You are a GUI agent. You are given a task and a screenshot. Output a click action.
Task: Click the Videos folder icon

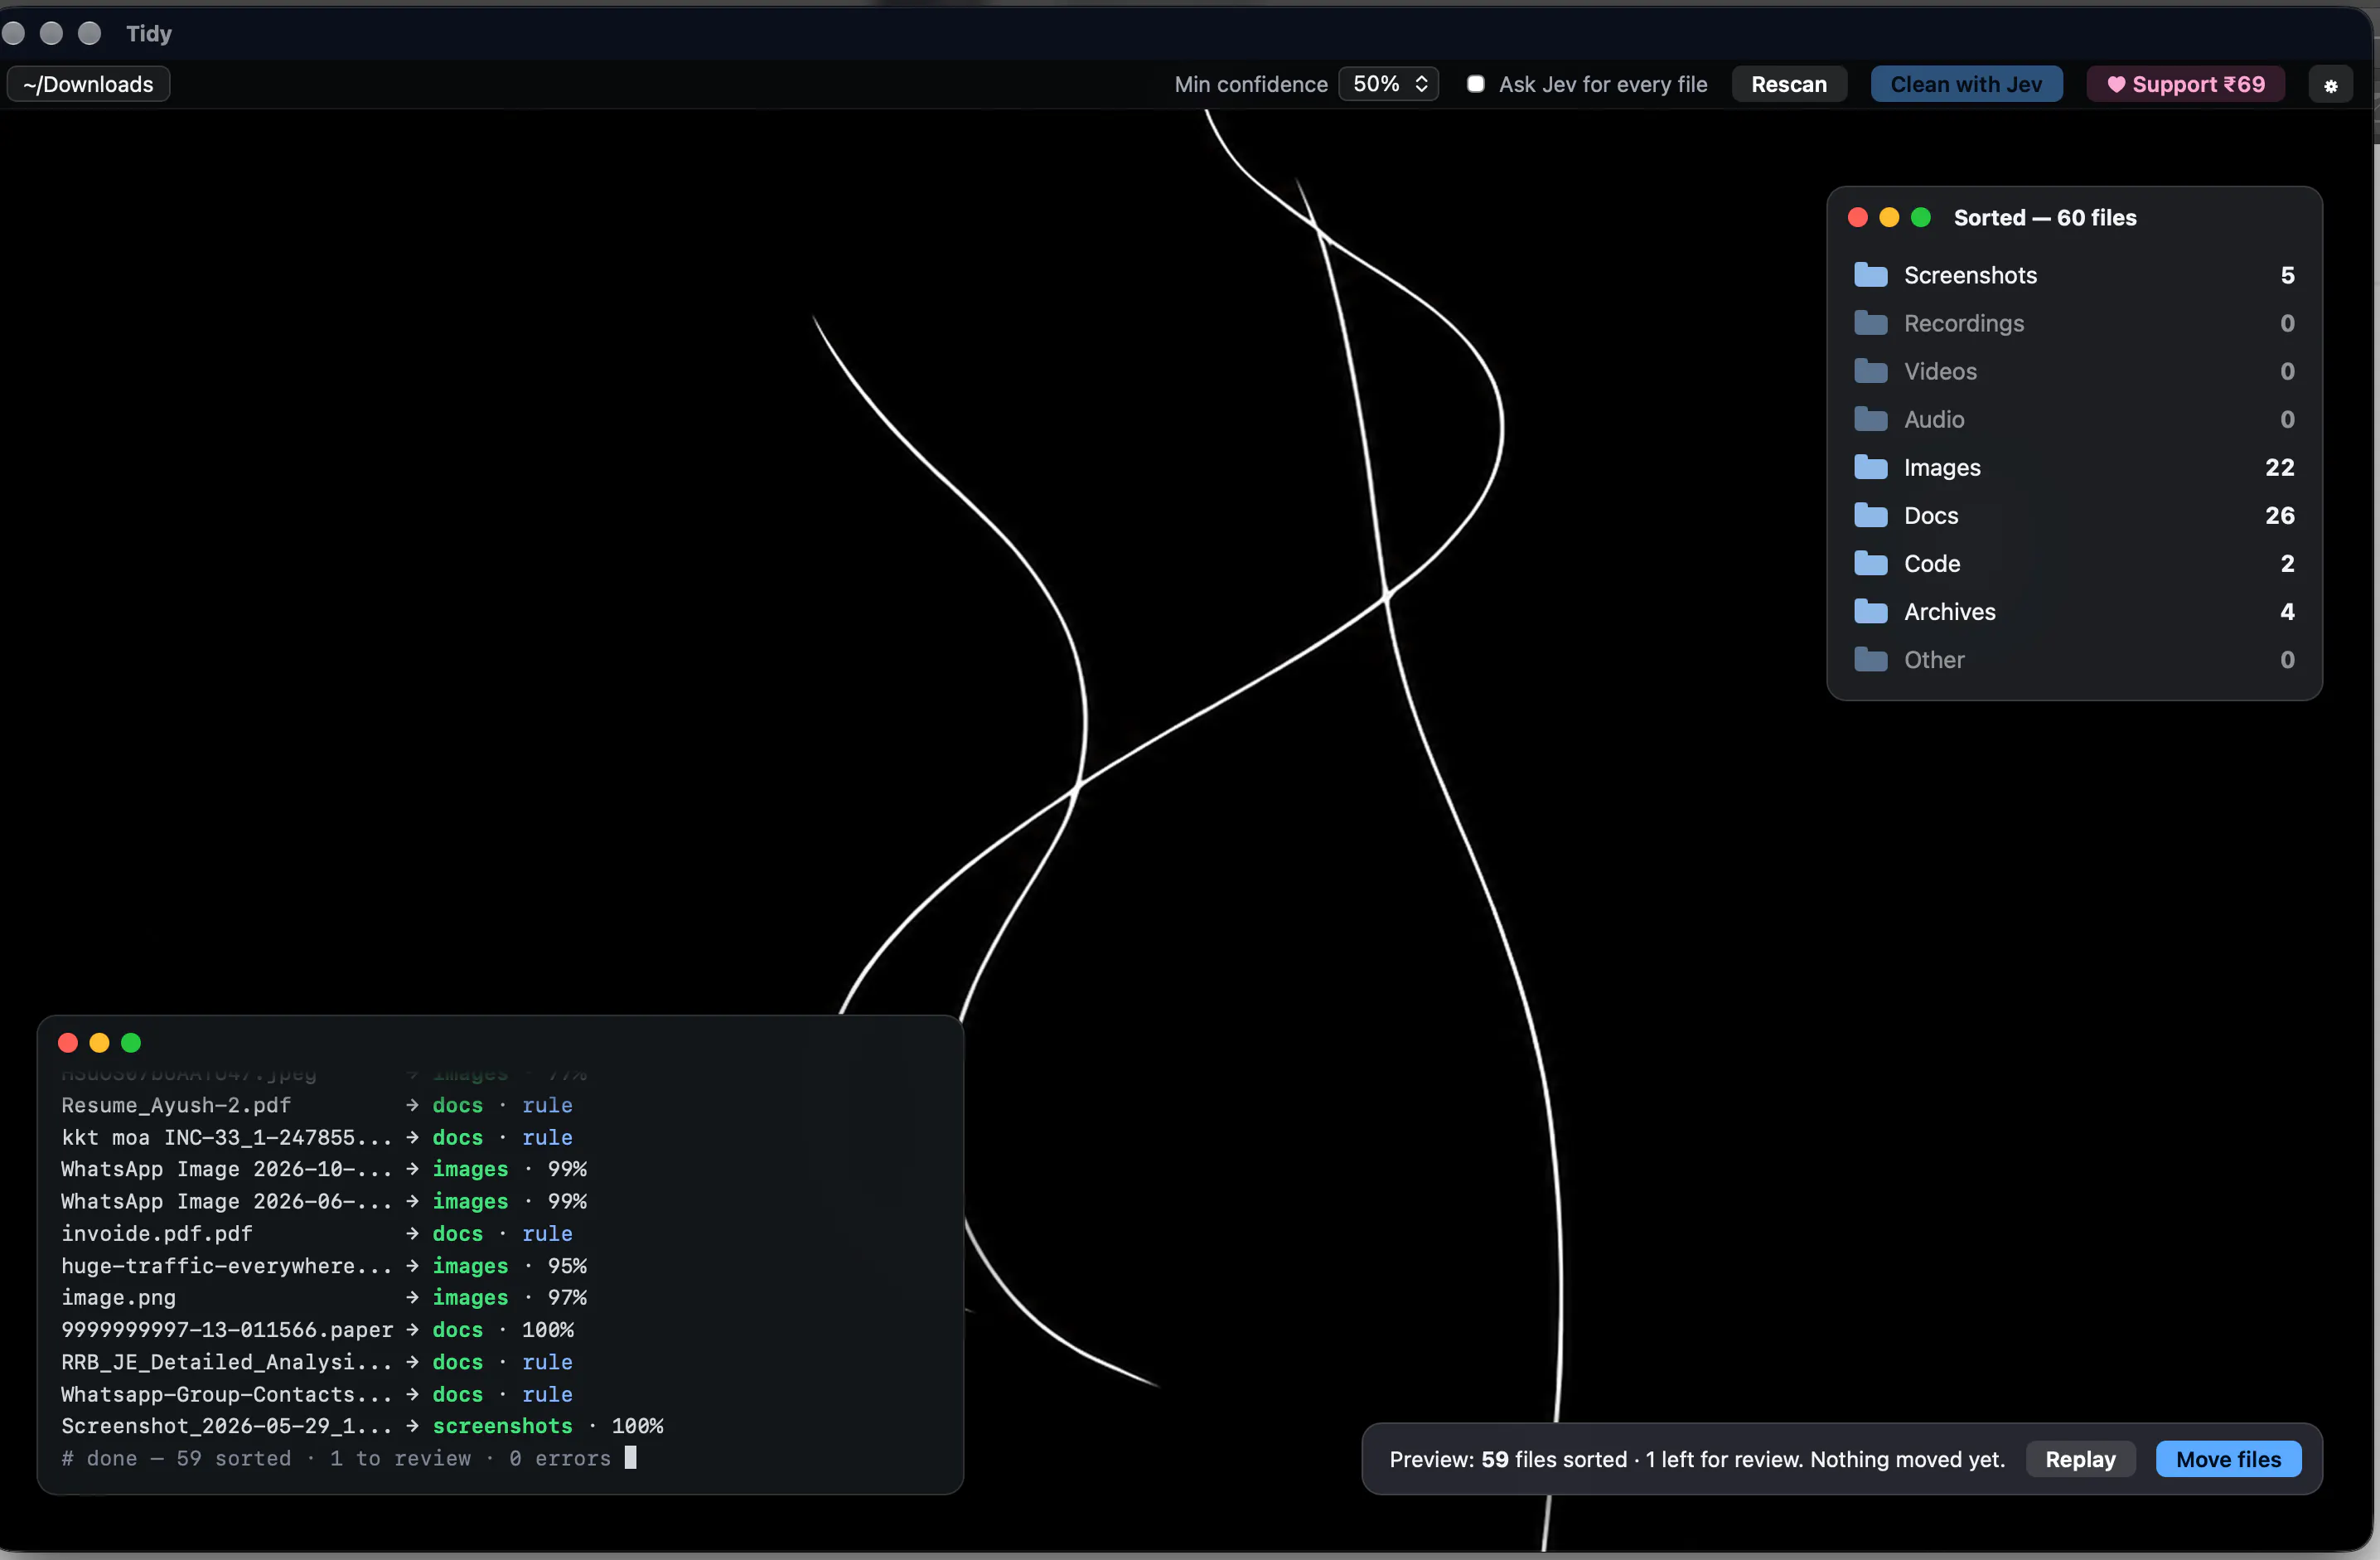1870,371
